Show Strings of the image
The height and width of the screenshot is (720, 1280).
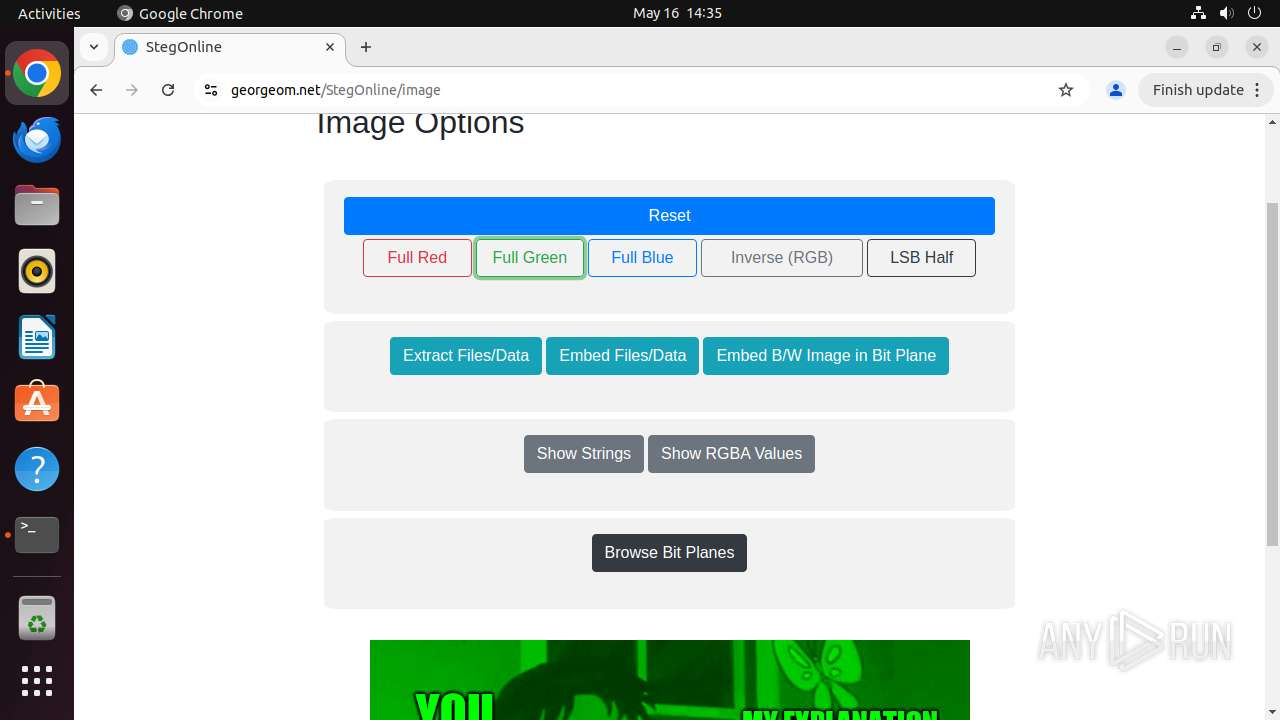point(584,454)
